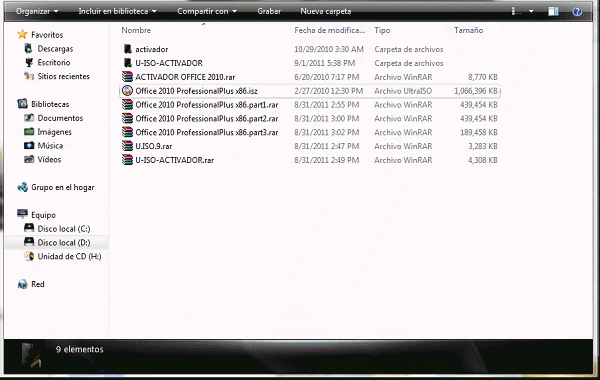
Task: Sort by Fecha de modificación column
Action: point(329,30)
